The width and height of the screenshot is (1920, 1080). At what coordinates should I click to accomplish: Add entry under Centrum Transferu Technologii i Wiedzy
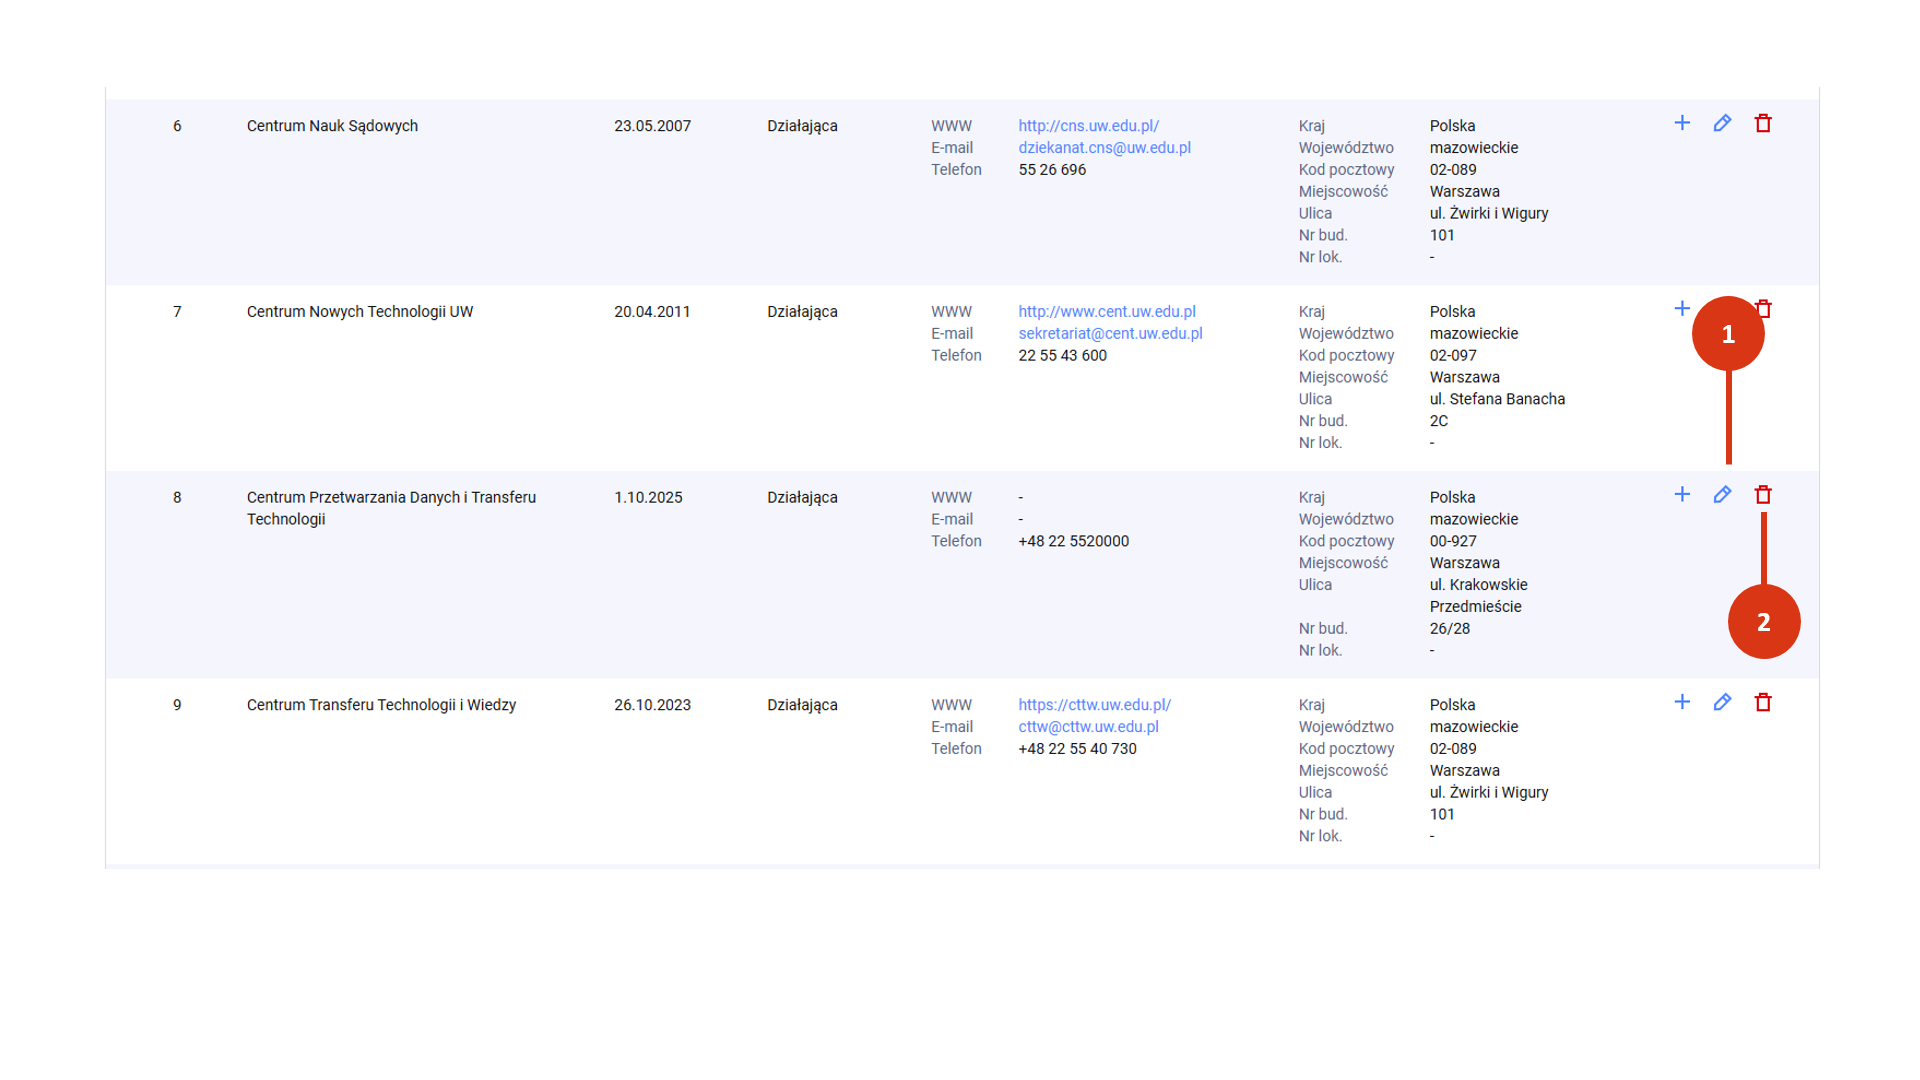tap(1682, 702)
